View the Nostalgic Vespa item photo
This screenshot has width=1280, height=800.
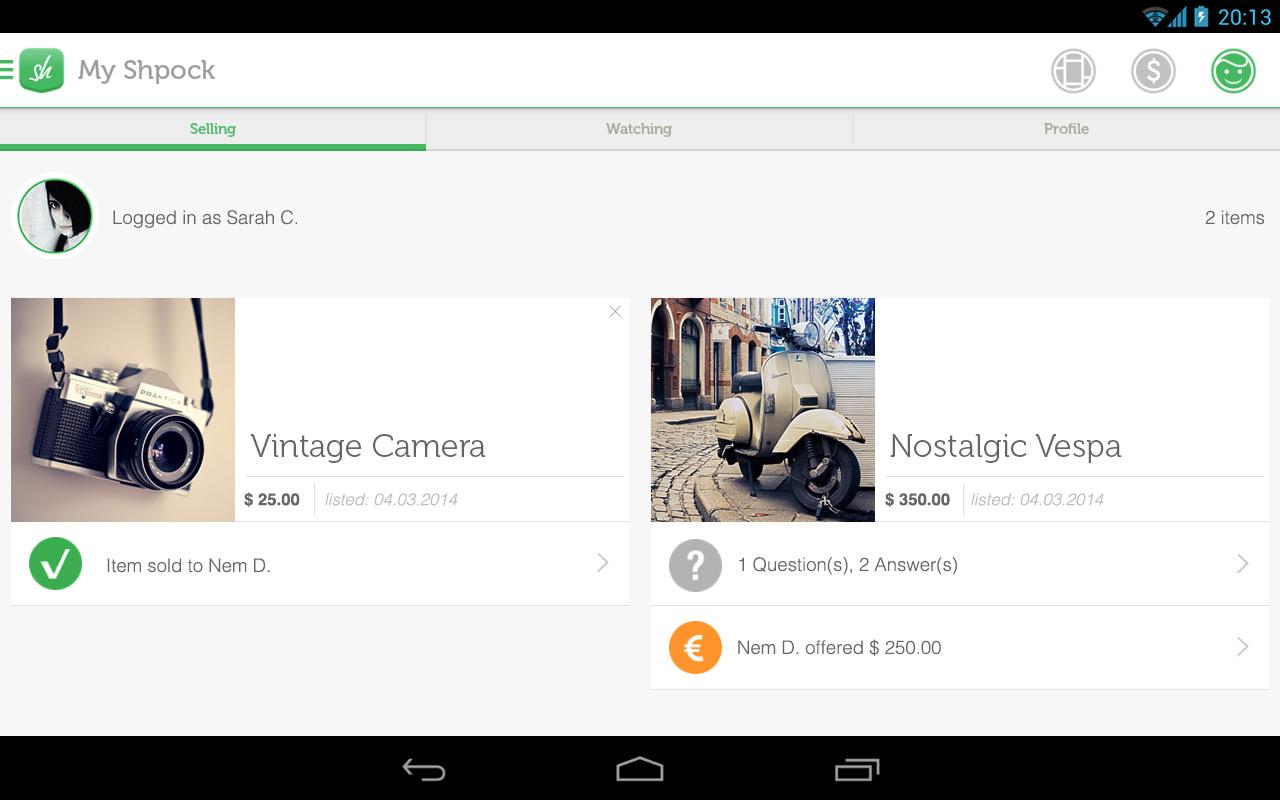coord(762,409)
